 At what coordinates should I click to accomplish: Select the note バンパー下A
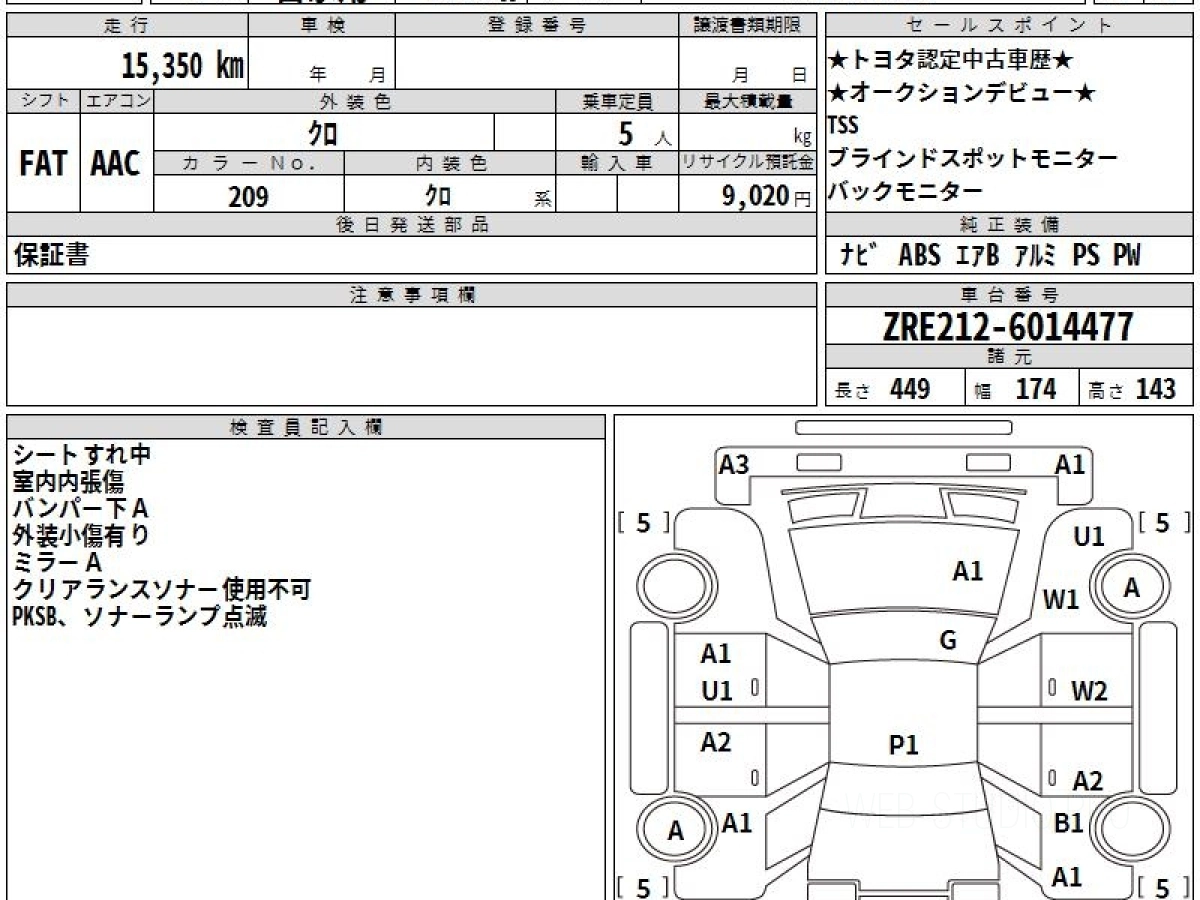(x=81, y=509)
